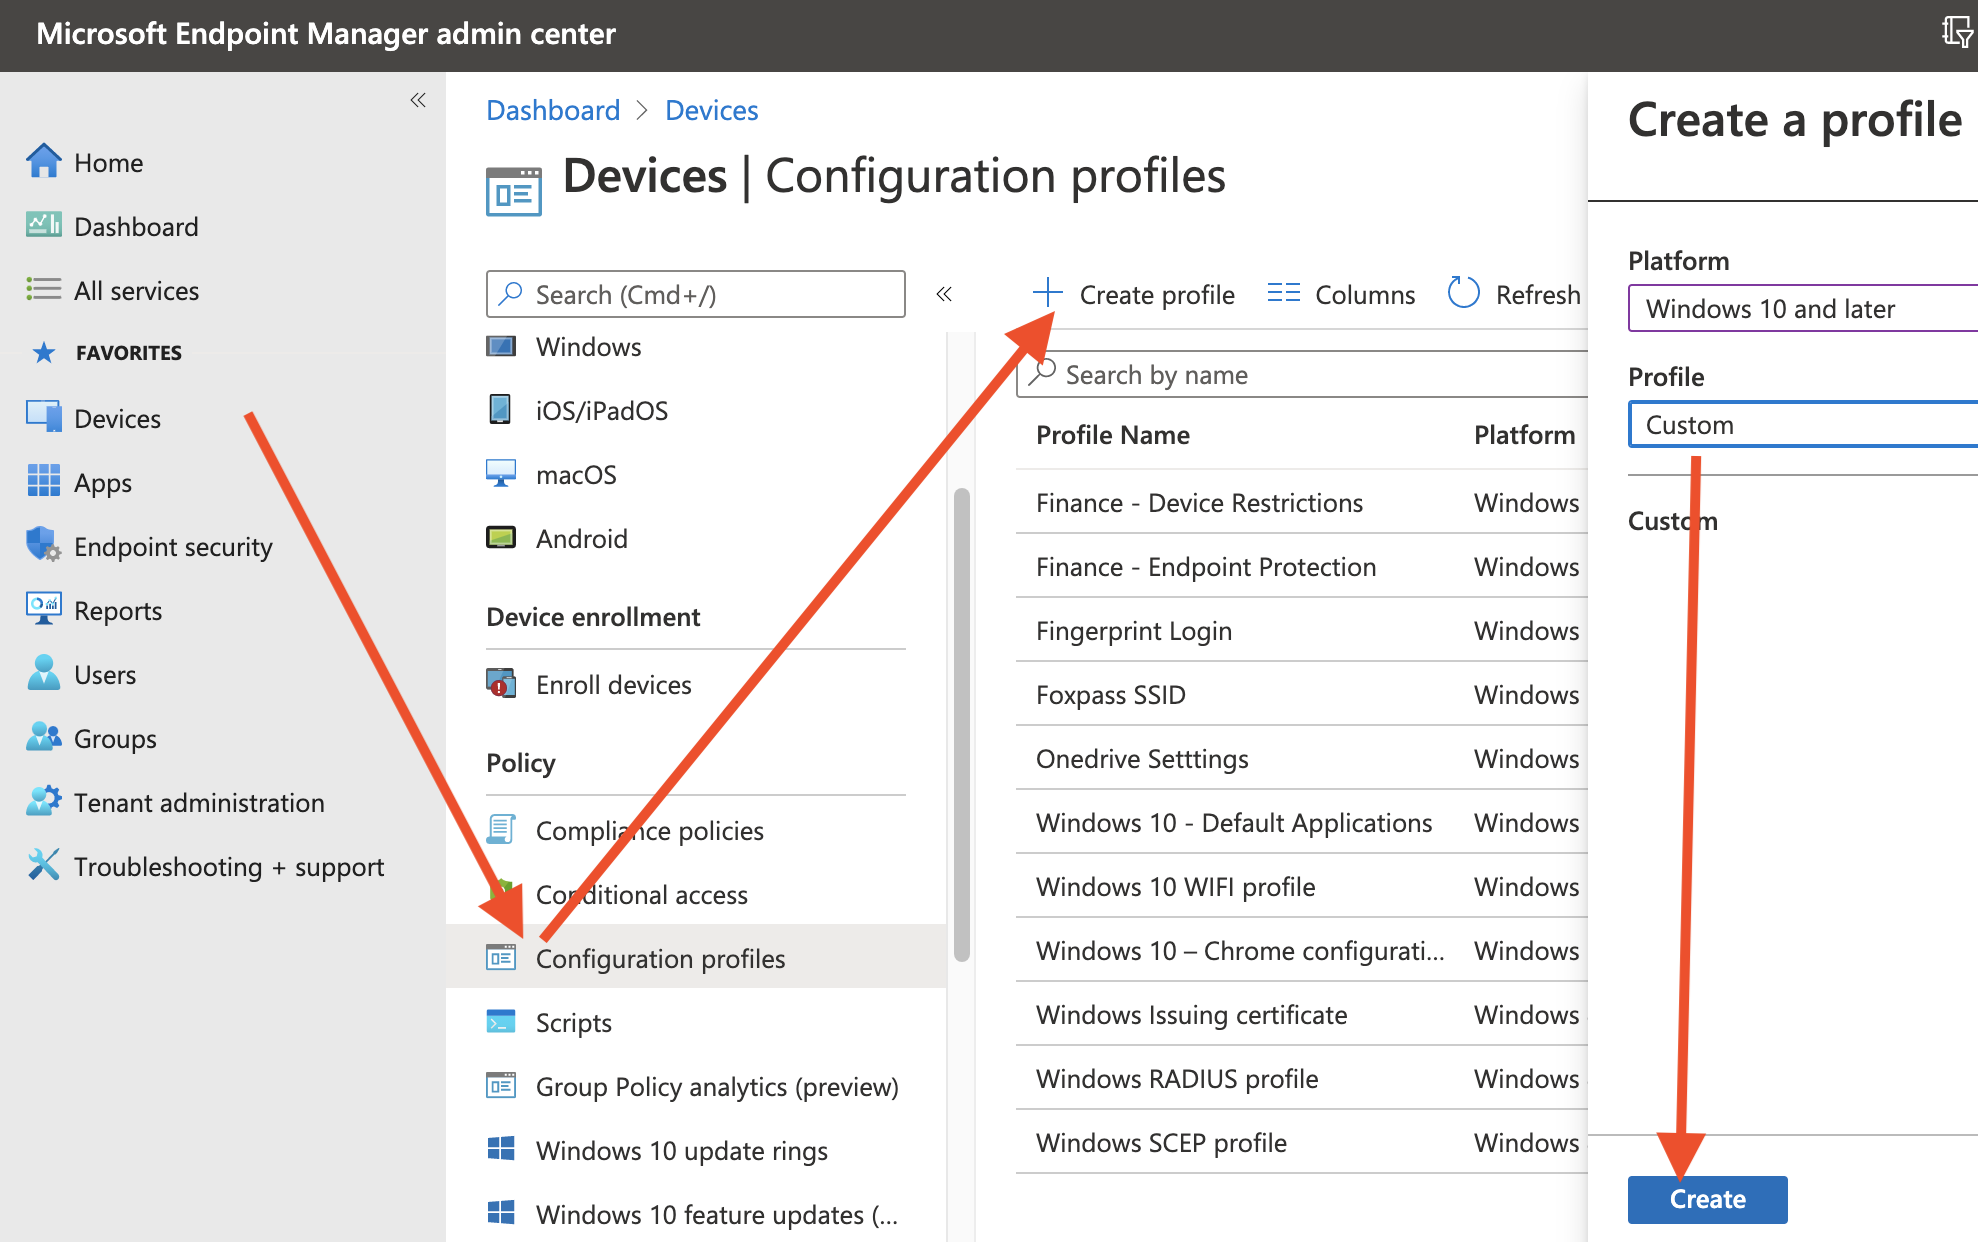Click the Scripts terminal icon
The image size is (1978, 1242).
point(501,1021)
